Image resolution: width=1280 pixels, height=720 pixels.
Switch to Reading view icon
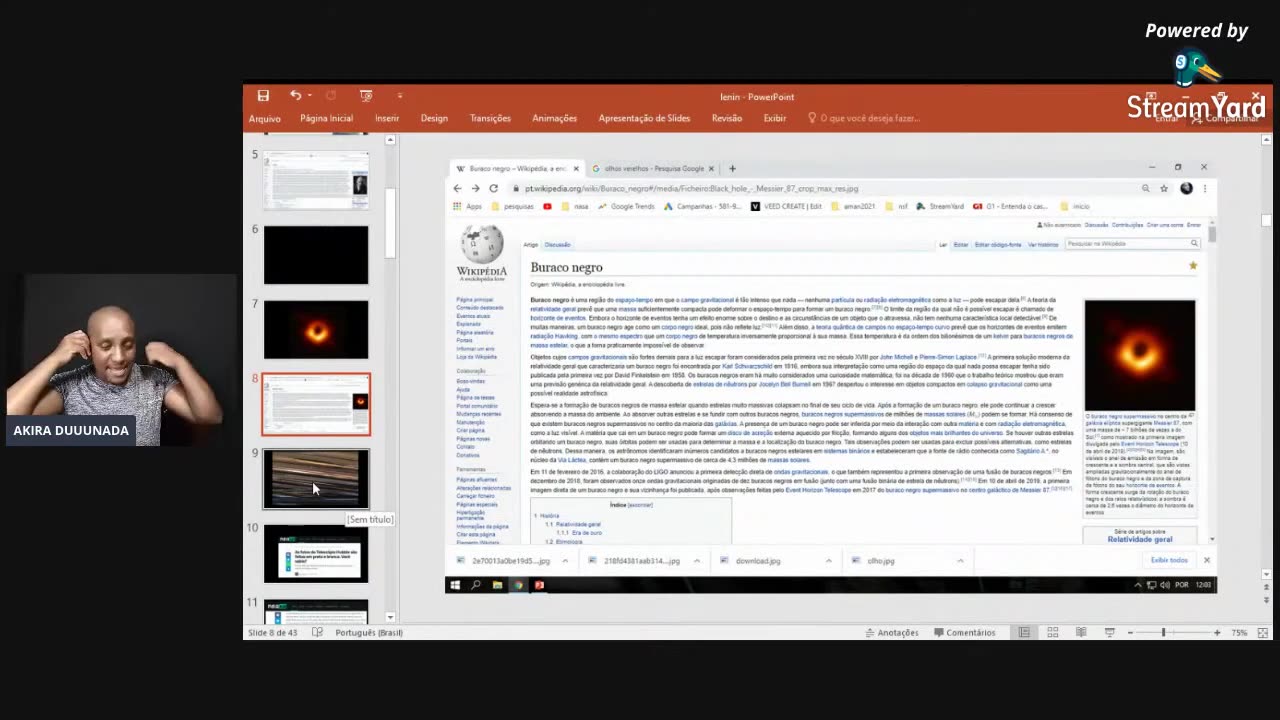point(1081,632)
